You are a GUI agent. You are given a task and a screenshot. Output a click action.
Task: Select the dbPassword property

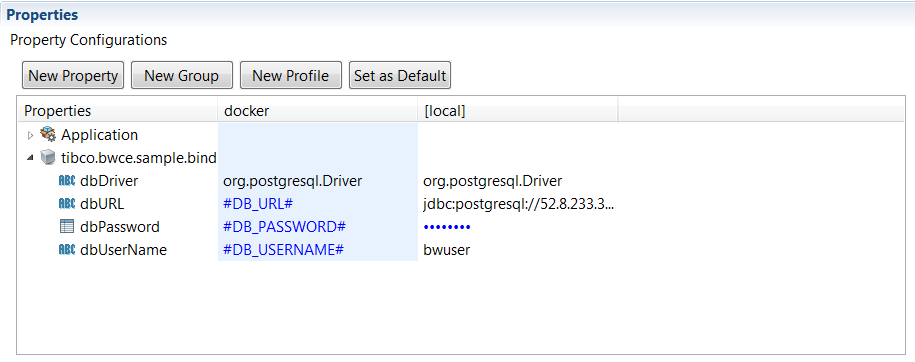click(x=120, y=227)
